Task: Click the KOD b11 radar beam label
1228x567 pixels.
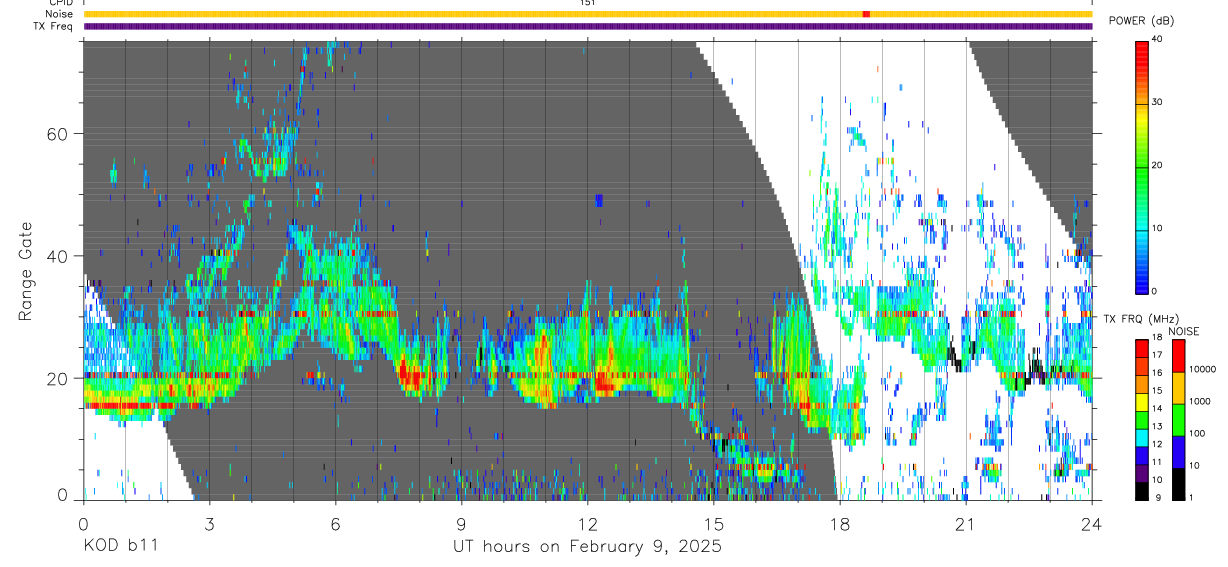Action: (x=119, y=547)
